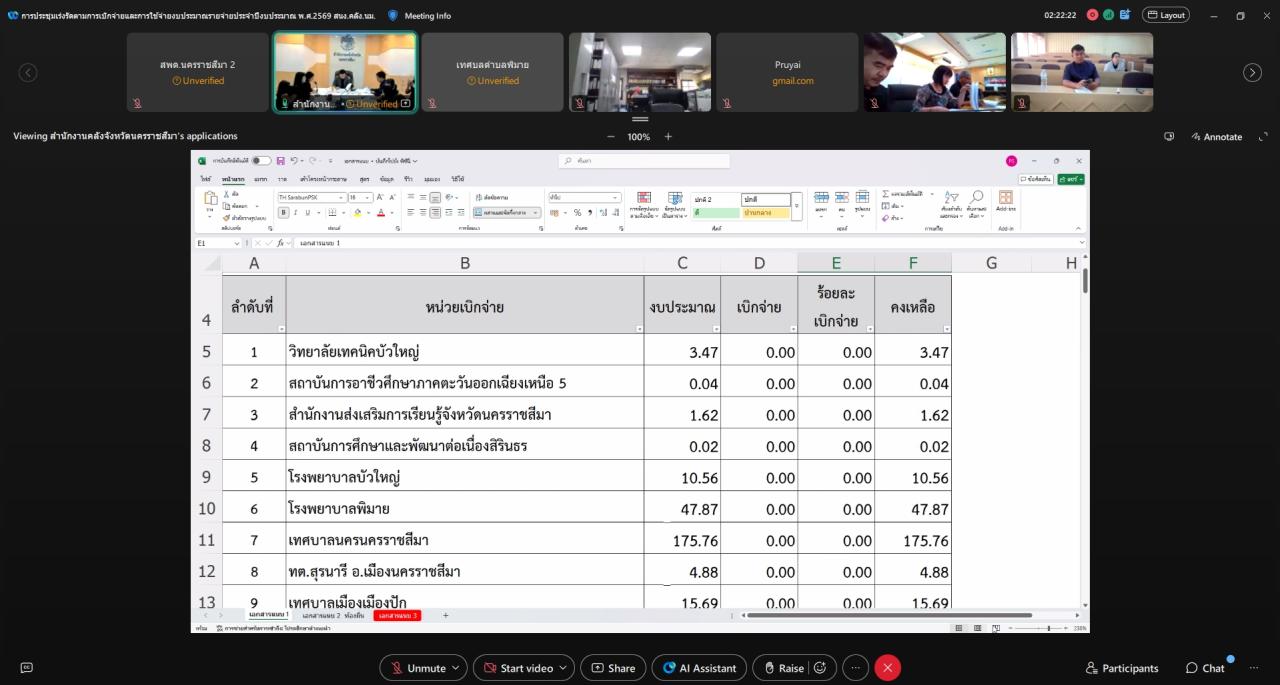Click the Annotate tool above the shared screen
The image size is (1280, 685).
(1217, 136)
